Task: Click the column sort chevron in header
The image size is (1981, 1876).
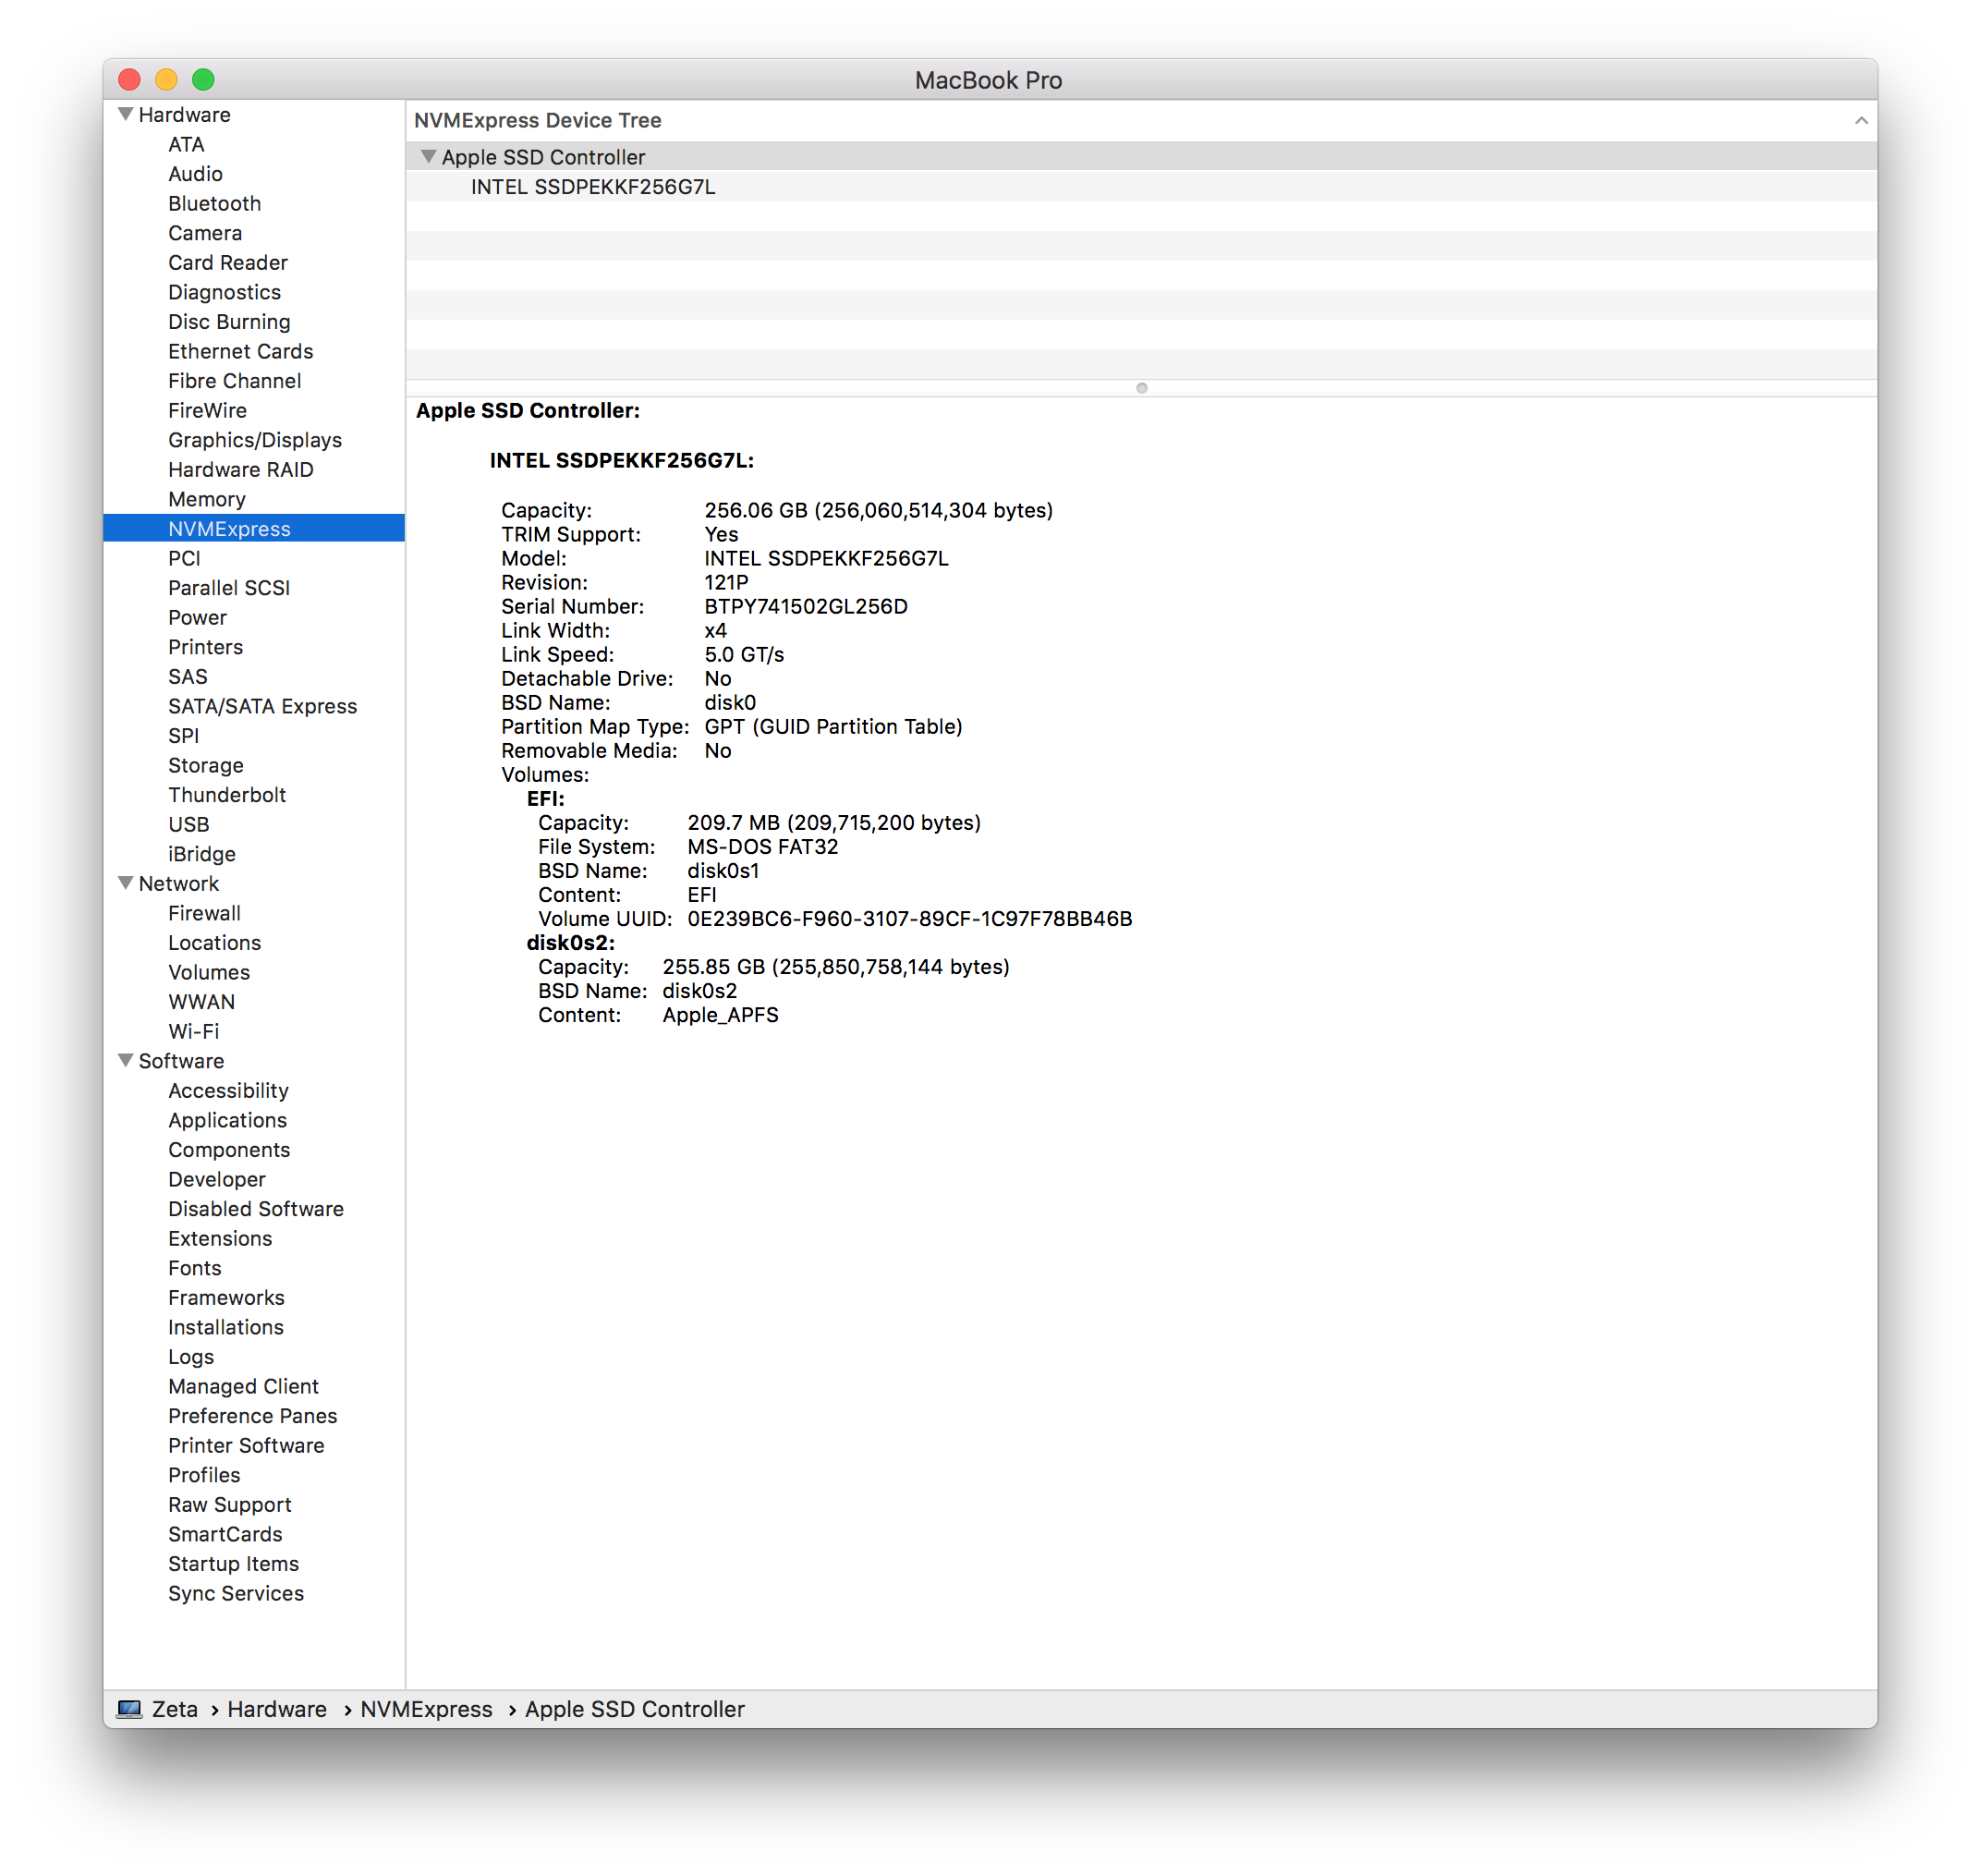Action: pyautogui.click(x=1860, y=121)
